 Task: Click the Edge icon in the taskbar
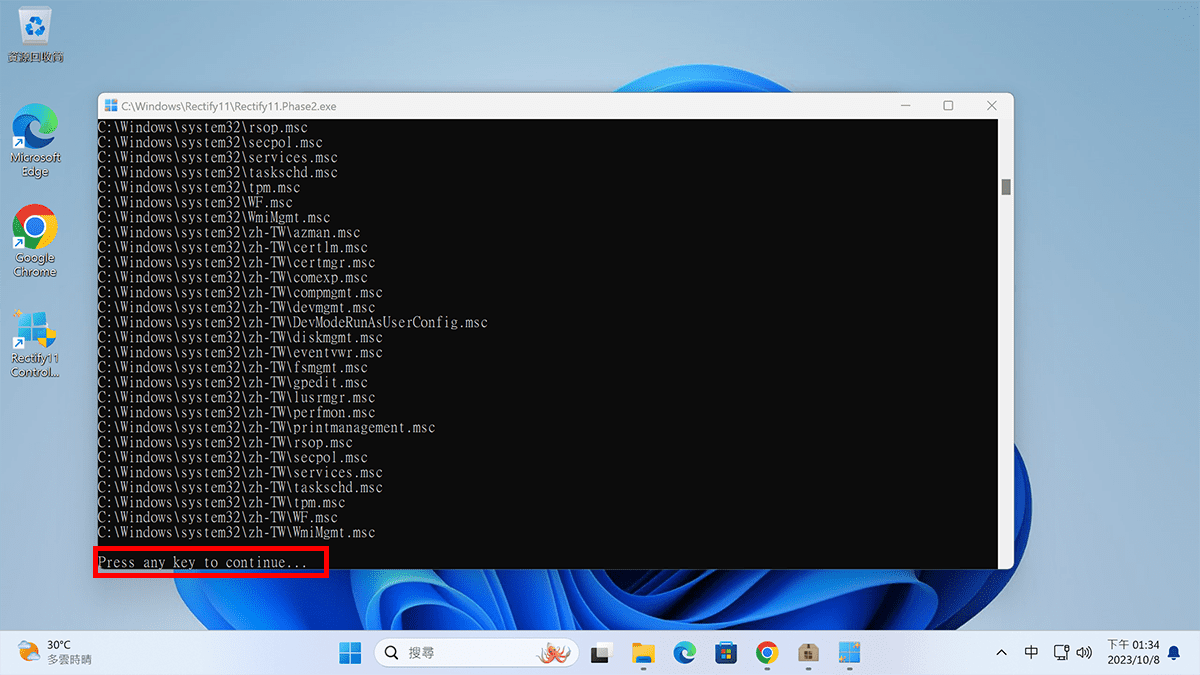click(x=684, y=653)
